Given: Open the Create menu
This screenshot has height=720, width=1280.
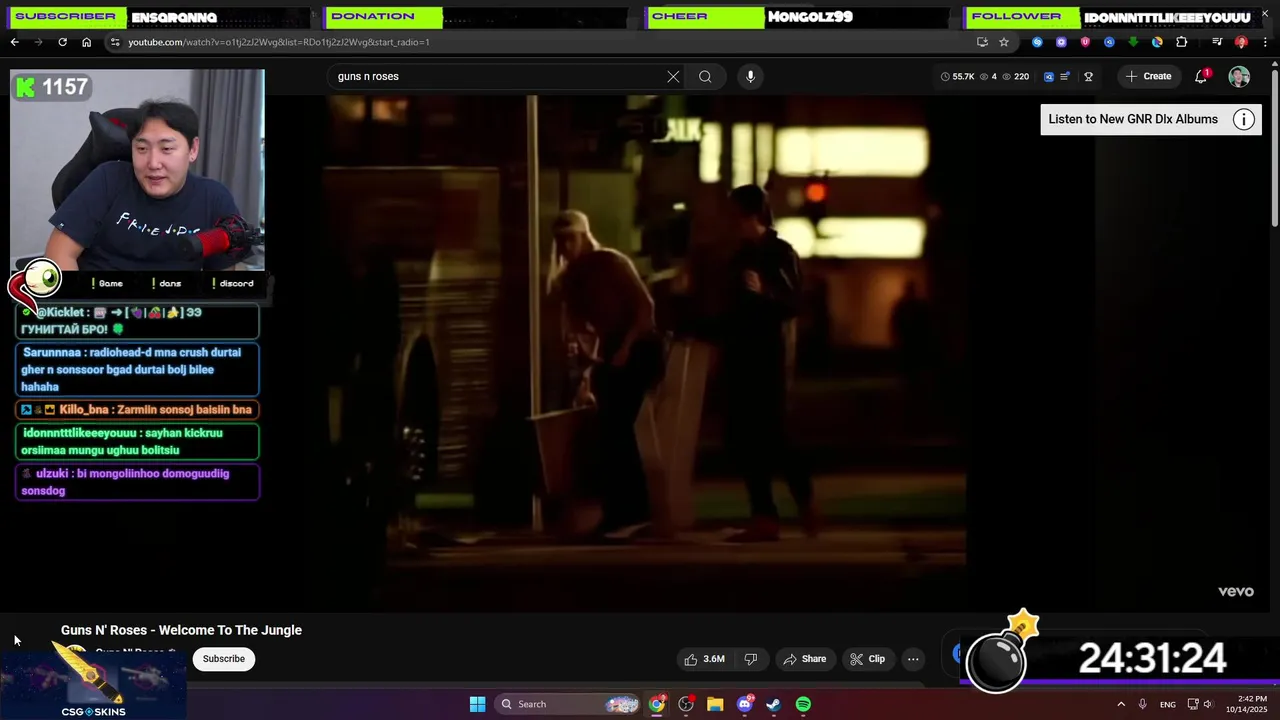Looking at the screenshot, I should (1148, 76).
